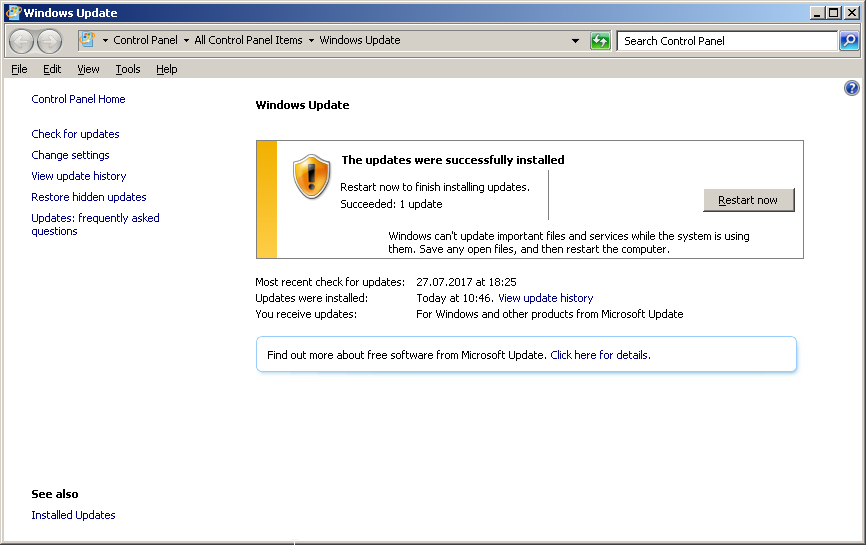The width and height of the screenshot is (866, 545).
Task: Expand dropdown arrow after All Control Panel Items
Action: tap(311, 40)
